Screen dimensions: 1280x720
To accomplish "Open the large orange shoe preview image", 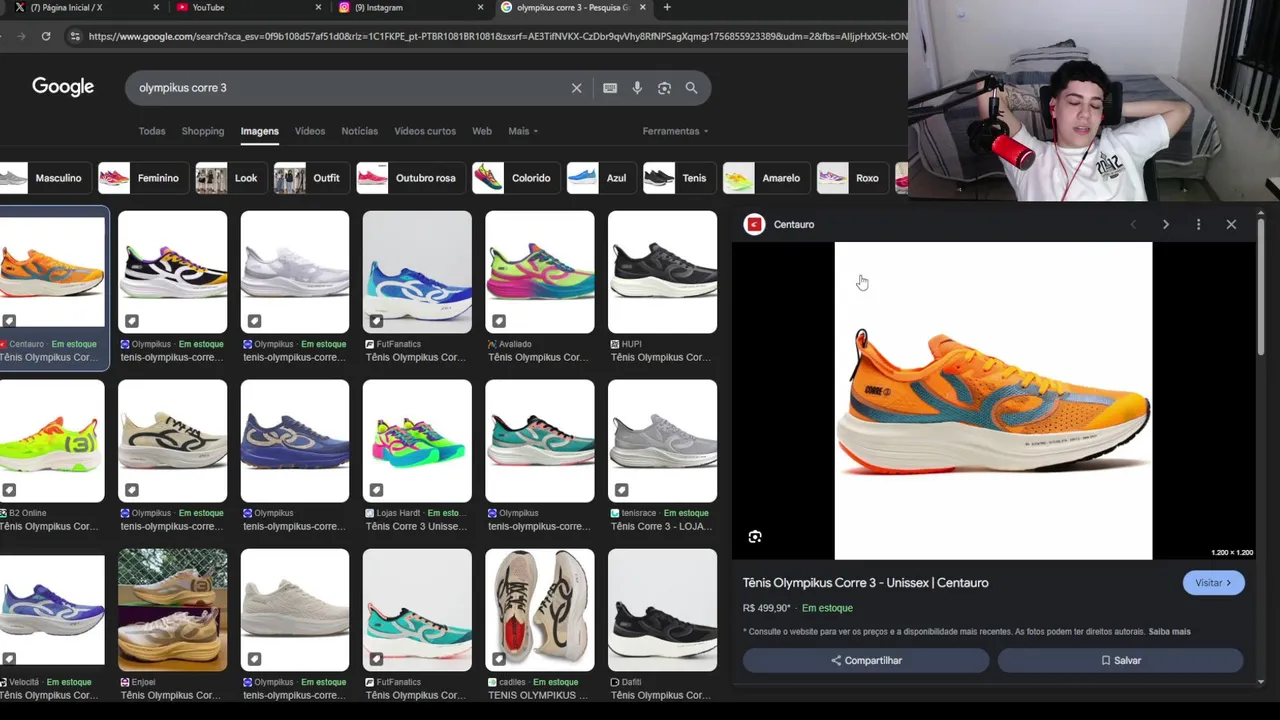I will pyautogui.click(x=993, y=401).
